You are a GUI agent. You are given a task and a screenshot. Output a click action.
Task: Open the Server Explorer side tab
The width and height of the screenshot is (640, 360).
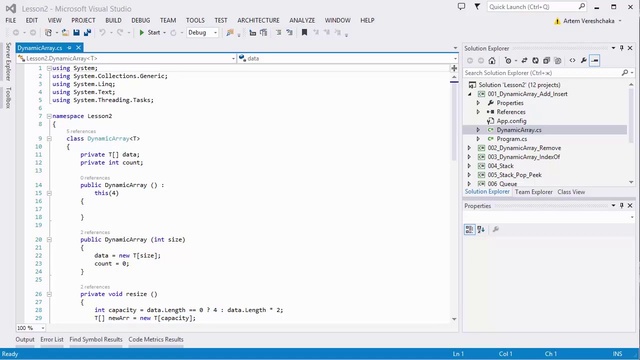[8, 61]
